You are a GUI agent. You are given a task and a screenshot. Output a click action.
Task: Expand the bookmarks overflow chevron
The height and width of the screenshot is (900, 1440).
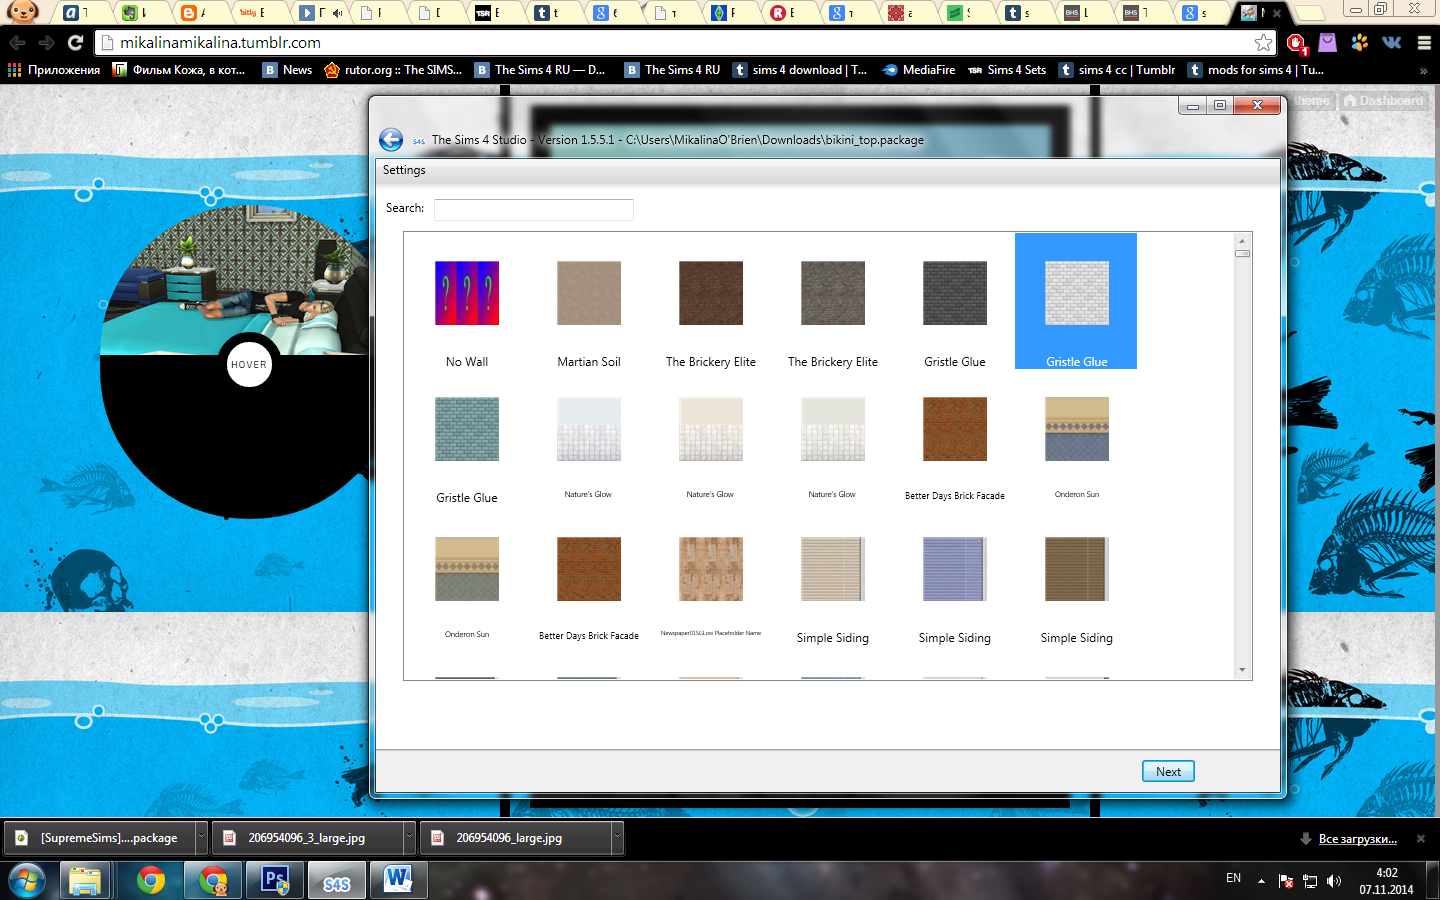[1423, 70]
